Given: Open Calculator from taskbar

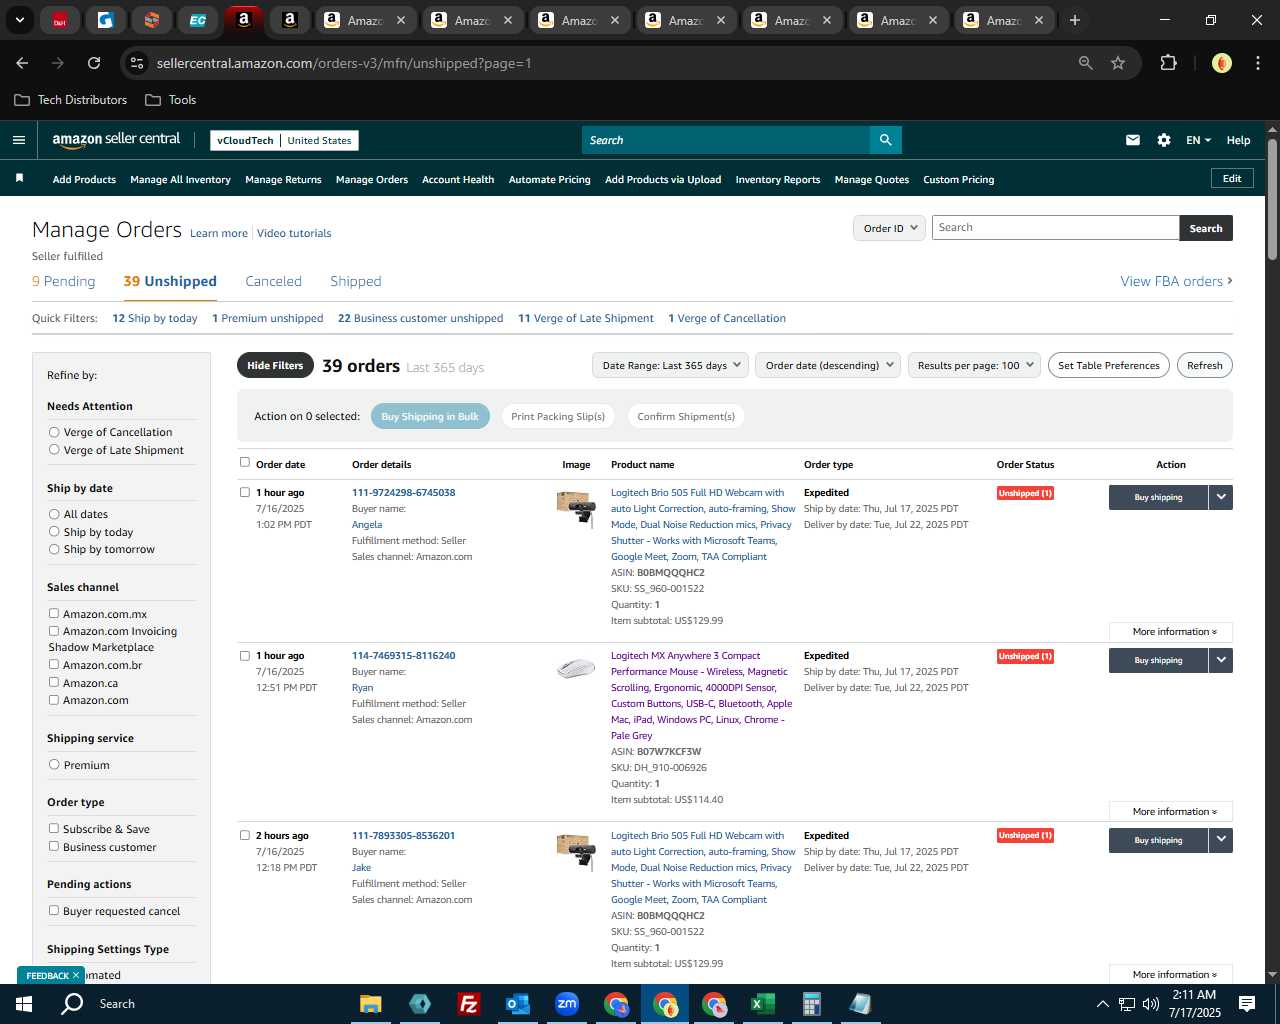Looking at the screenshot, I should tap(811, 1004).
